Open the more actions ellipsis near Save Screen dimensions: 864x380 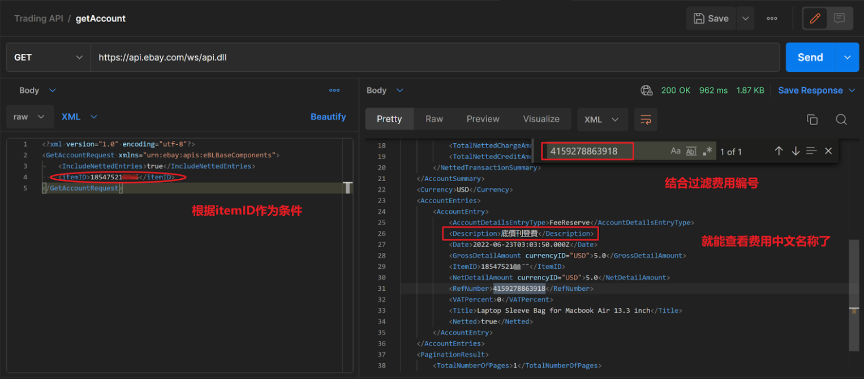tap(772, 18)
